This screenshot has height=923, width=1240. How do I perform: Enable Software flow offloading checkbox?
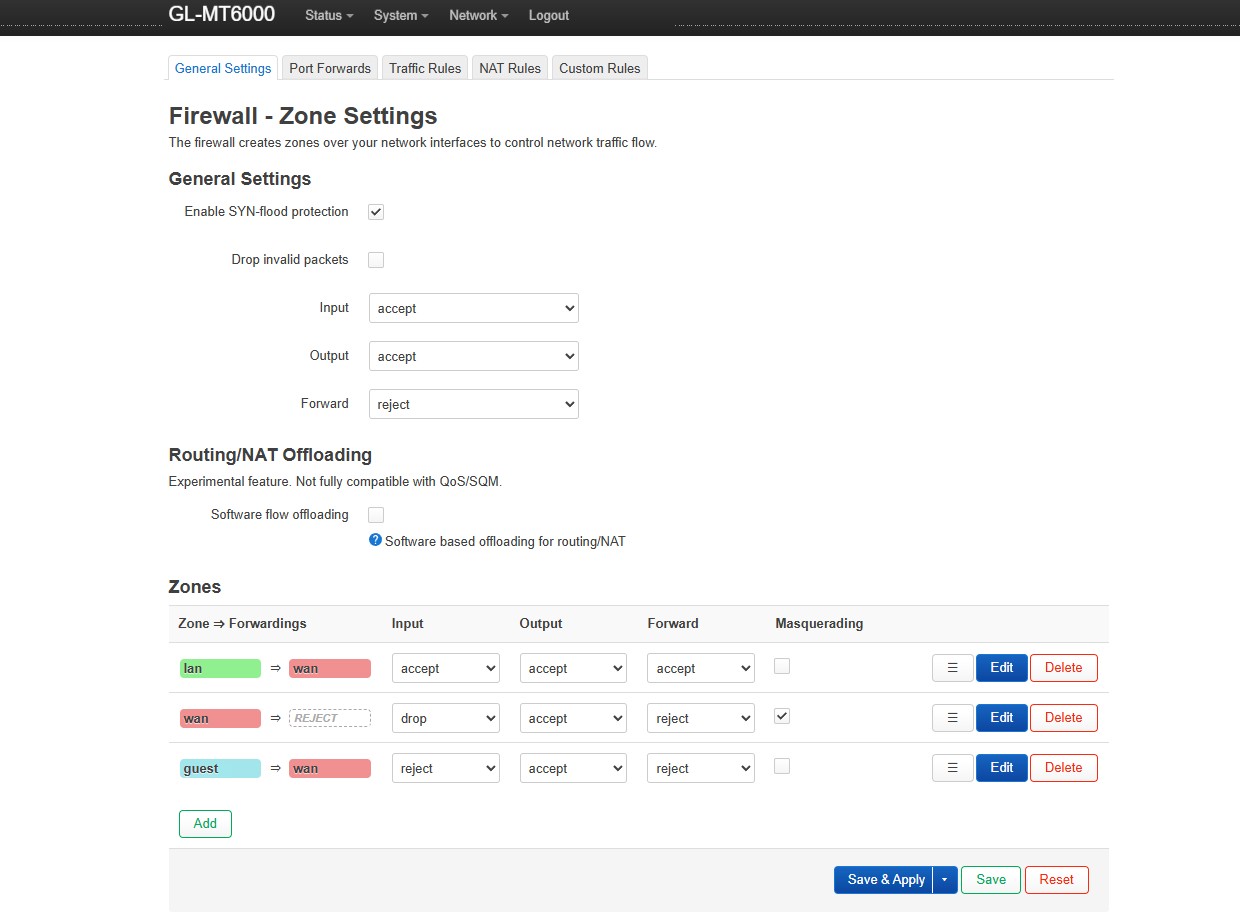(x=376, y=515)
